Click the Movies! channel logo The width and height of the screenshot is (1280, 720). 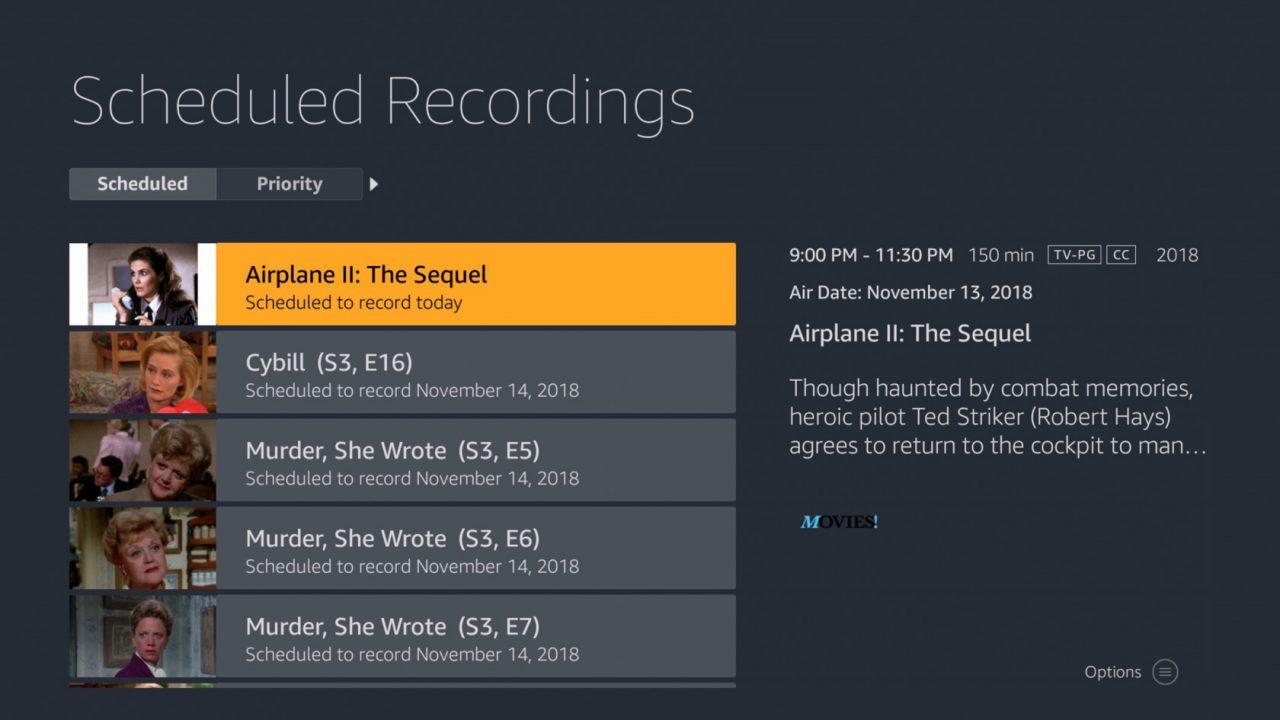tap(838, 520)
